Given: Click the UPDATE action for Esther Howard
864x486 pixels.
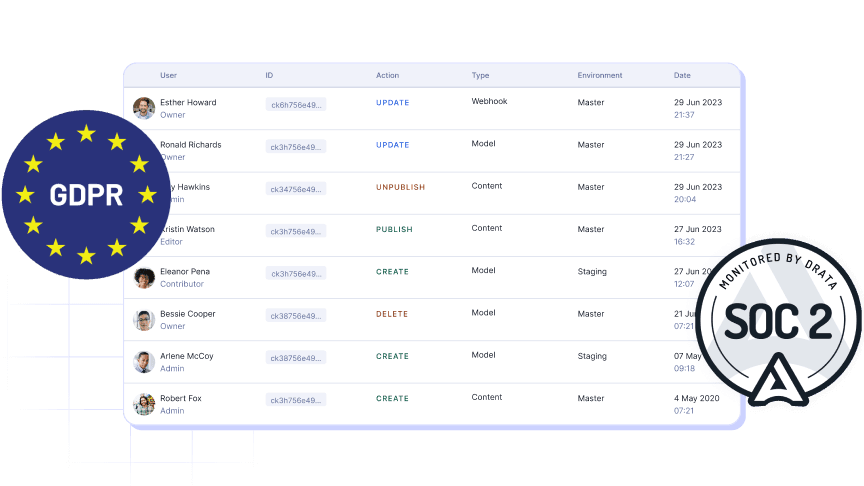Looking at the screenshot, I should (392, 103).
